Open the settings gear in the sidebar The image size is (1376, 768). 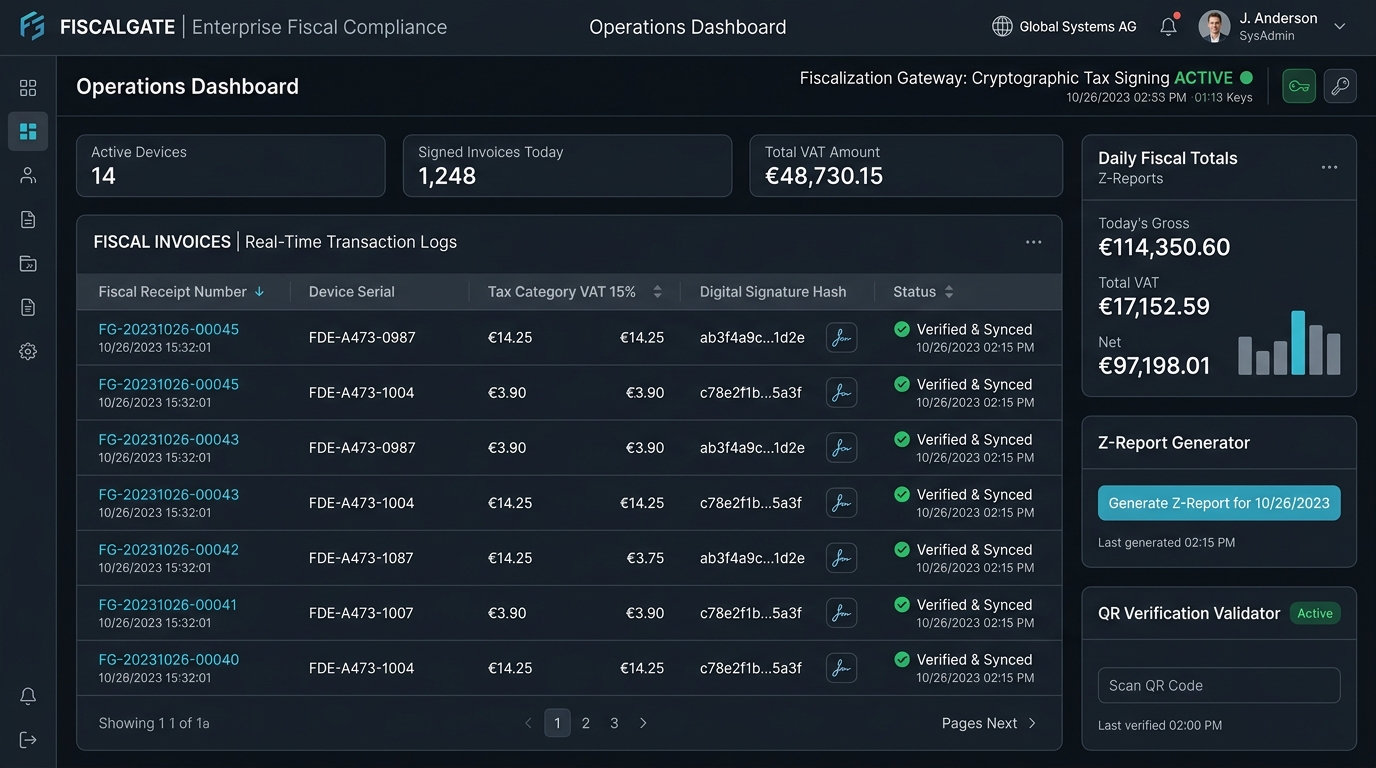pos(28,352)
